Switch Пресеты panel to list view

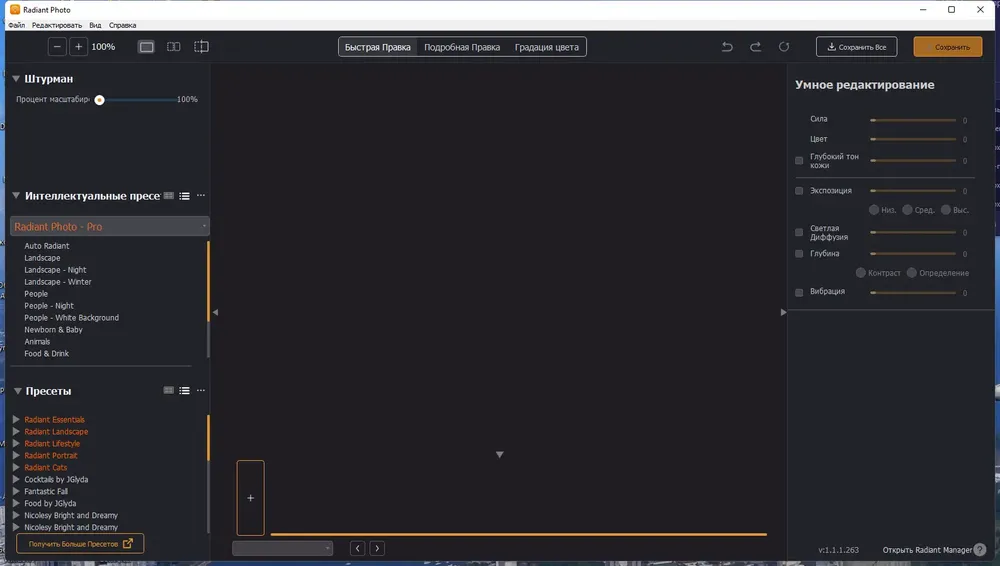point(184,391)
